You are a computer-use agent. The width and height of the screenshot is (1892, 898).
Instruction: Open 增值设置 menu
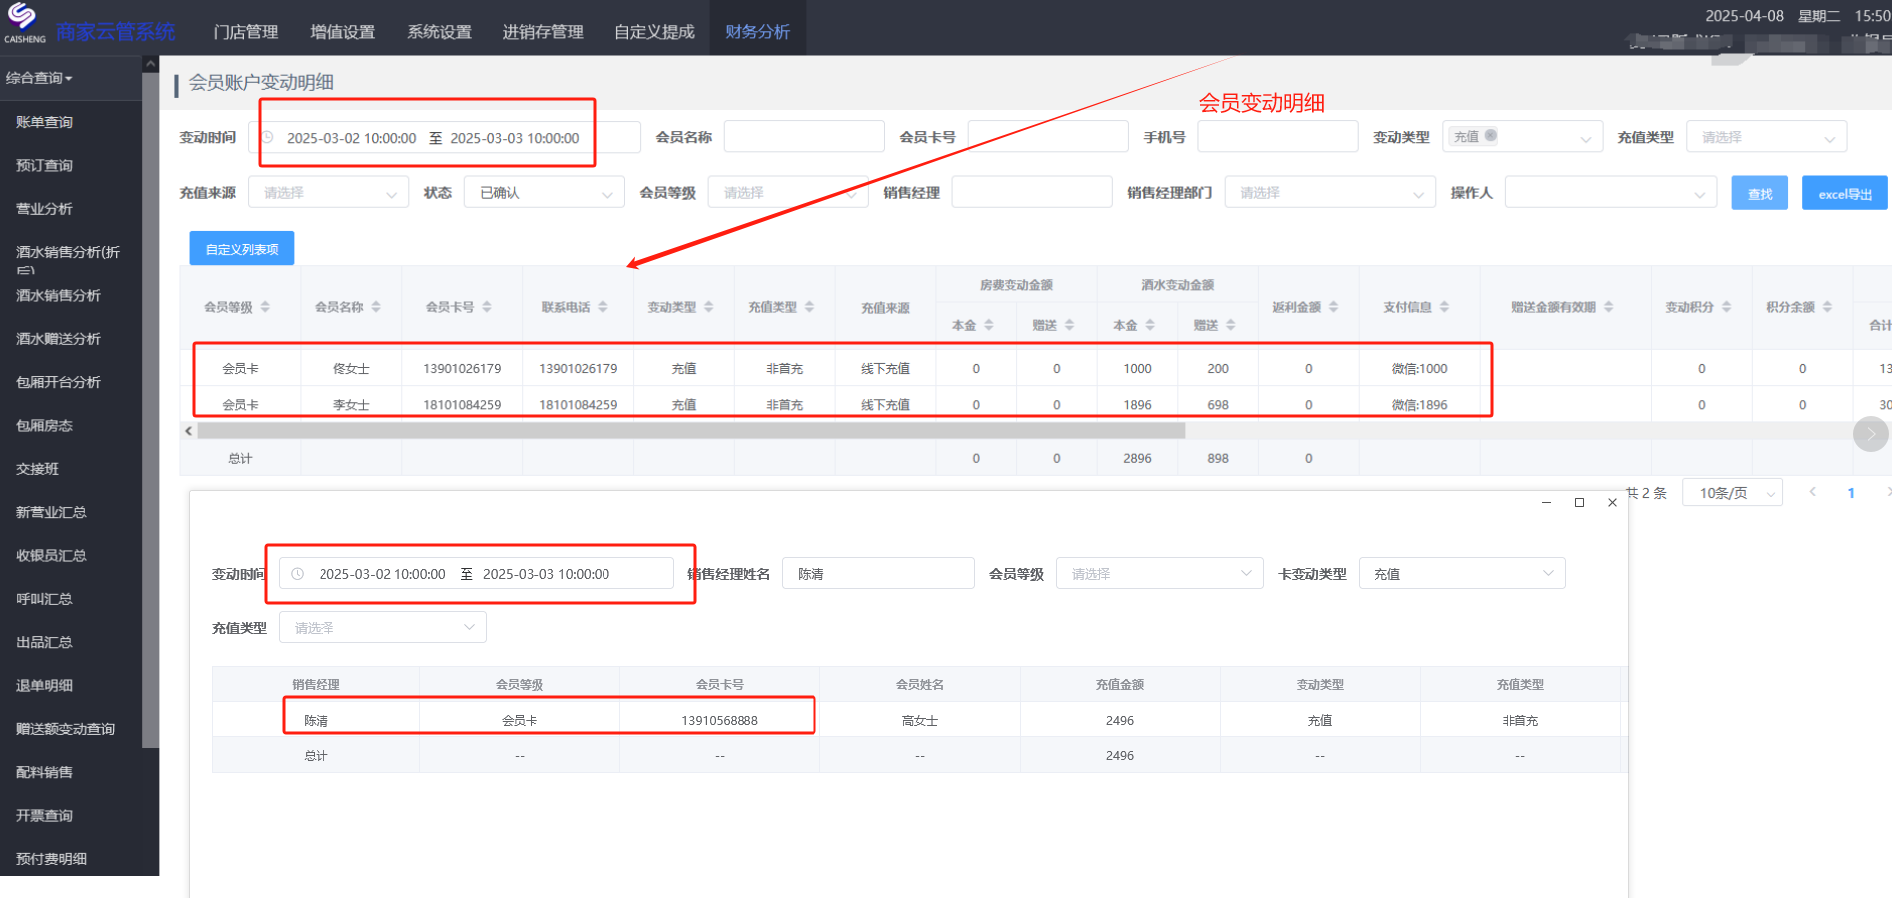pos(343,32)
